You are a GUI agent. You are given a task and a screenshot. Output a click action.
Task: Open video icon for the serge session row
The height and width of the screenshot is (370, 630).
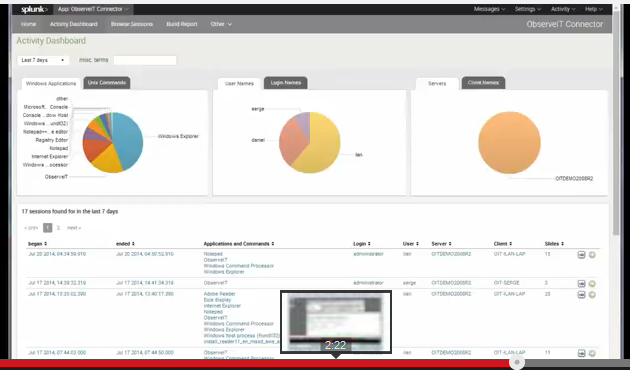581,284
